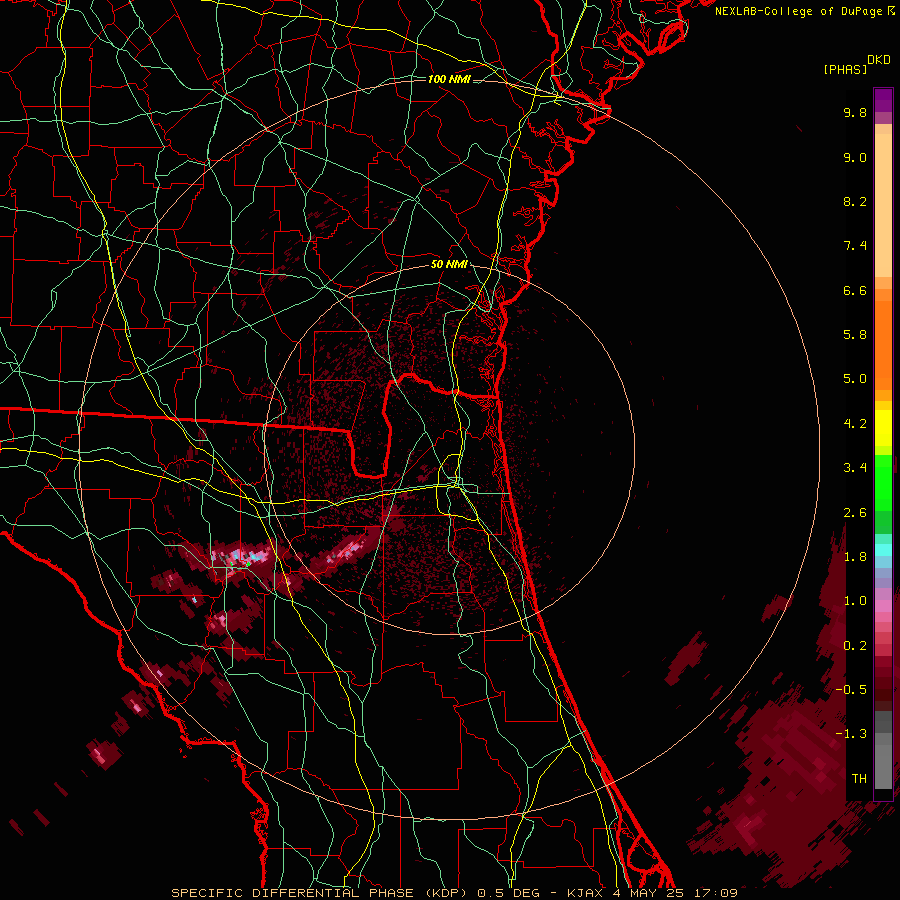Screen dimensions: 900x900
Task: Click the NEXLAB-College of DuPage credit text
Action: pyautogui.click(x=799, y=11)
